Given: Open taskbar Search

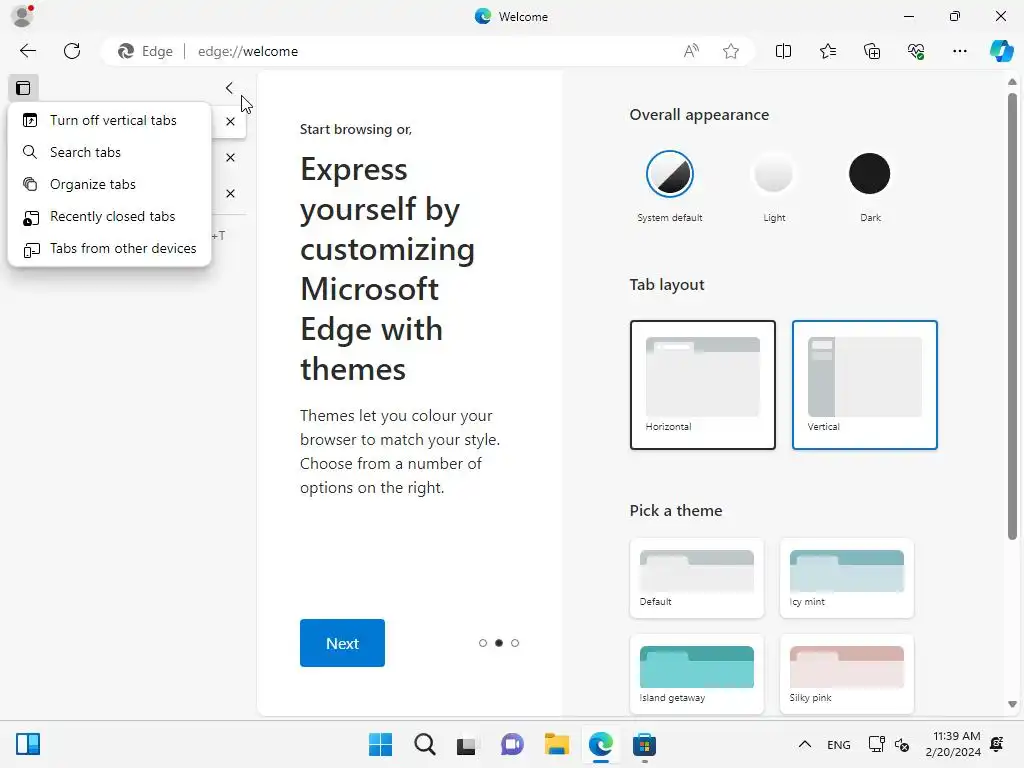Looking at the screenshot, I should (x=424, y=744).
